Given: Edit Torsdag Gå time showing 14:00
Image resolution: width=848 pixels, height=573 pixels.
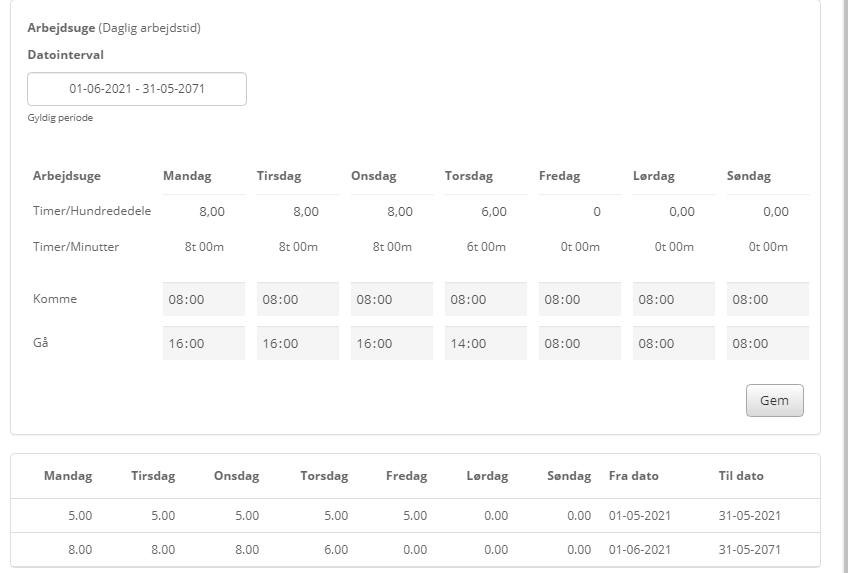Looking at the screenshot, I should (x=486, y=343).
